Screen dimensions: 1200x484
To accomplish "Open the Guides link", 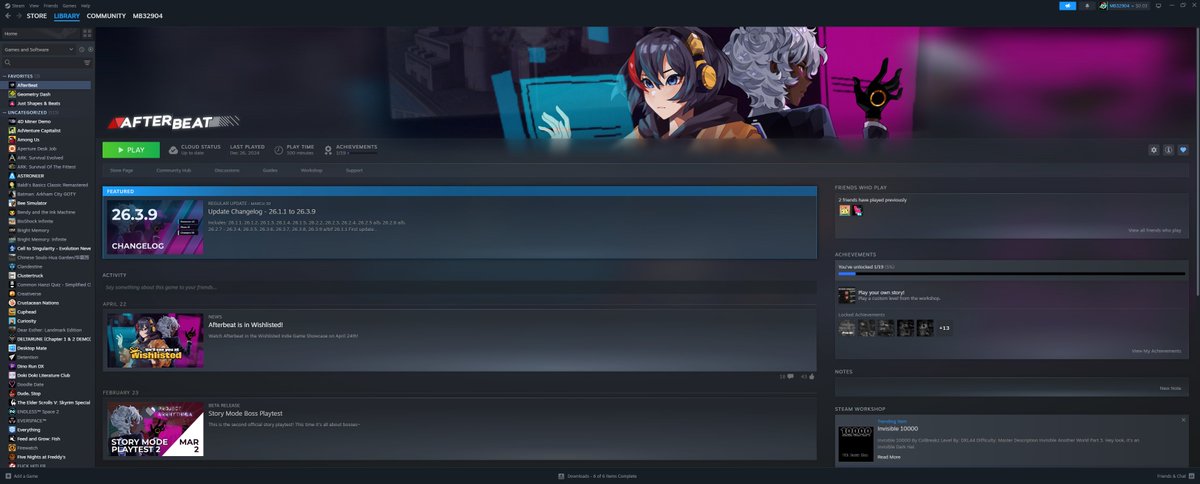I will coord(270,170).
